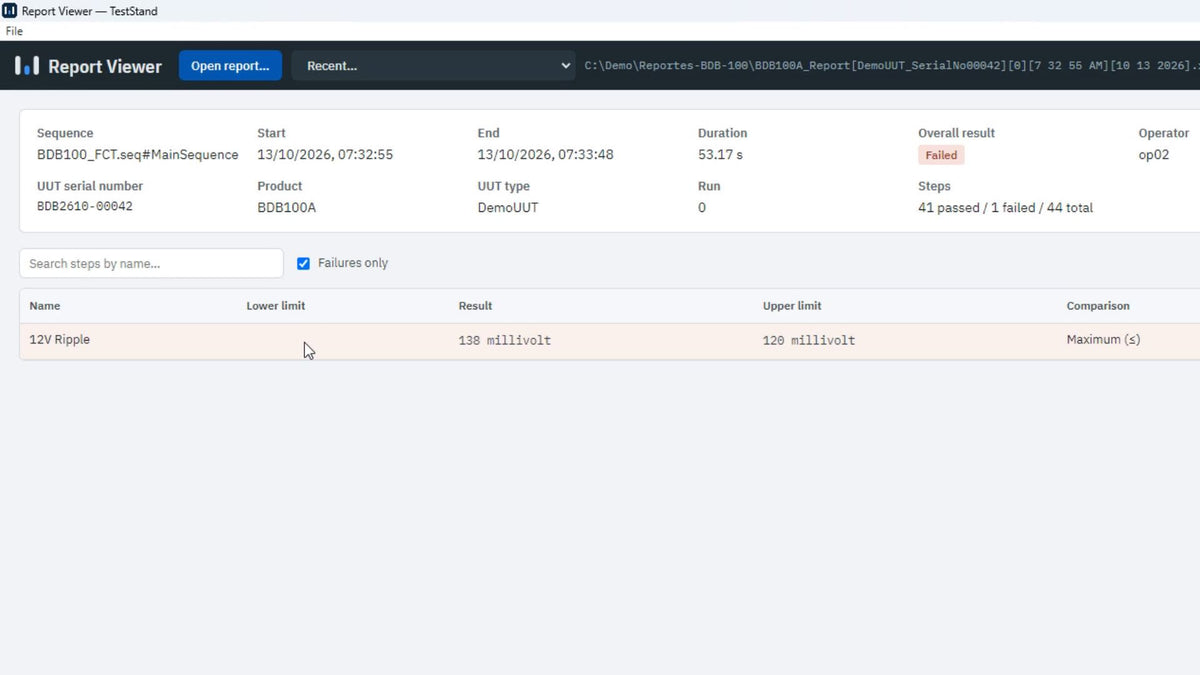Viewport: 1200px width, 675px height.
Task: Click the 120 millivolt upper limit value
Action: pyautogui.click(x=809, y=340)
